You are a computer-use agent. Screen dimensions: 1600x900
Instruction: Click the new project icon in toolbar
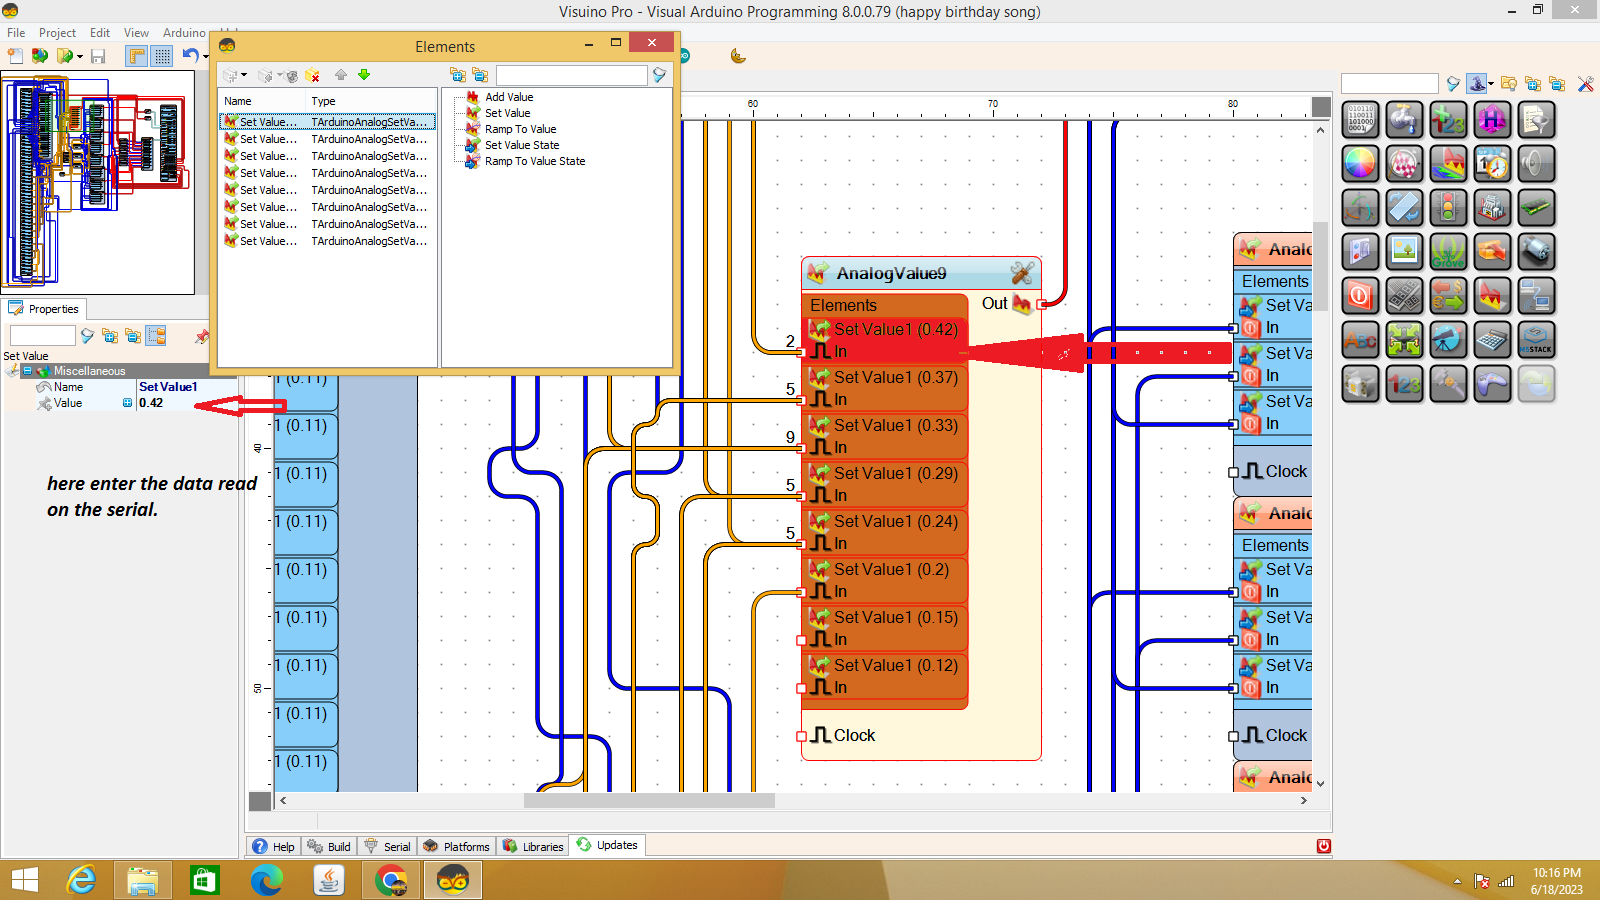click(16, 56)
